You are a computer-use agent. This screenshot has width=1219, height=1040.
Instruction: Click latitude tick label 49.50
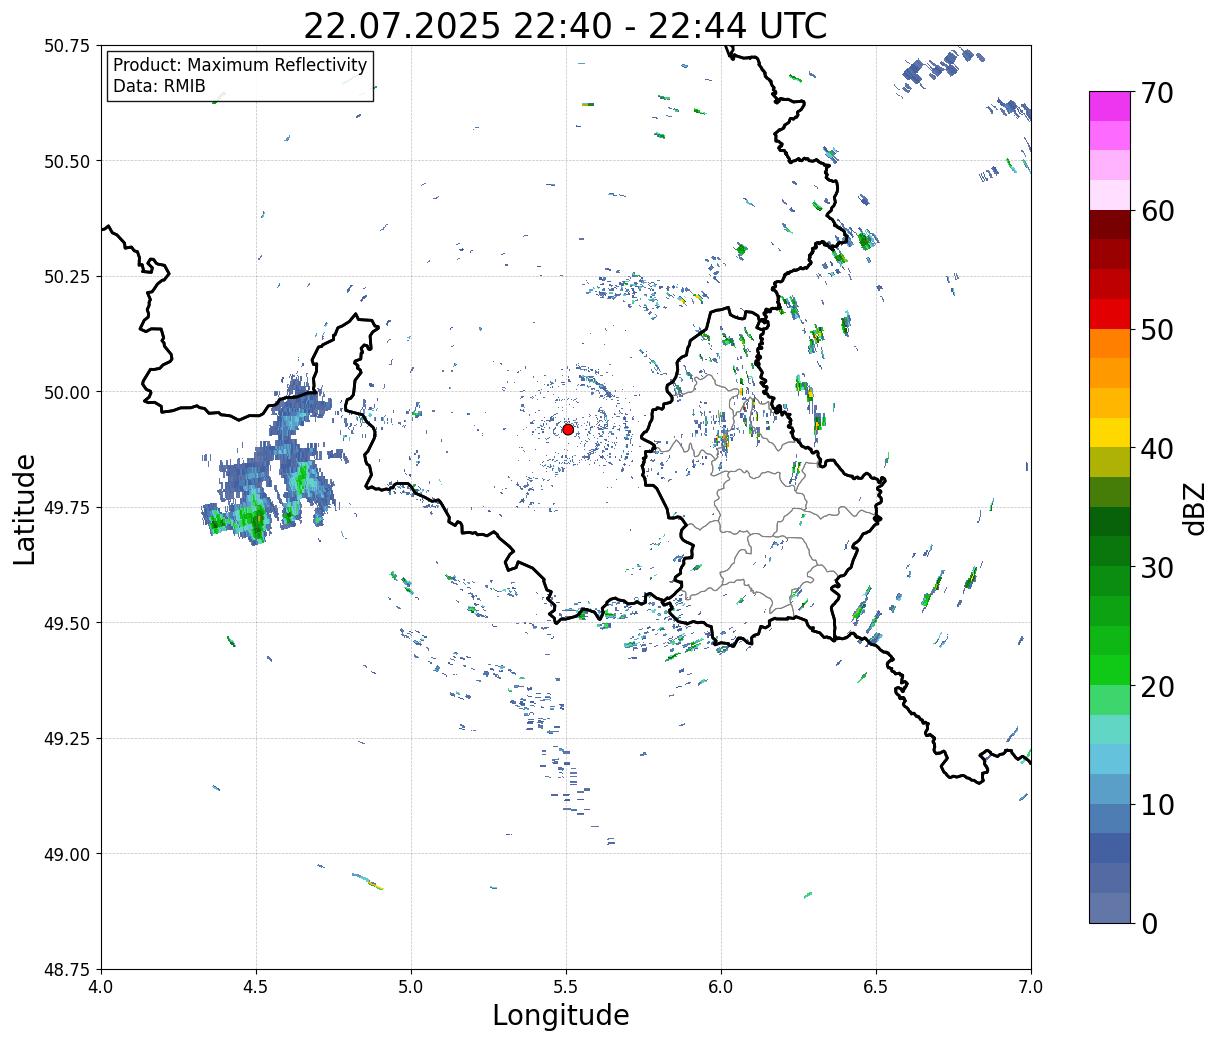67,623
